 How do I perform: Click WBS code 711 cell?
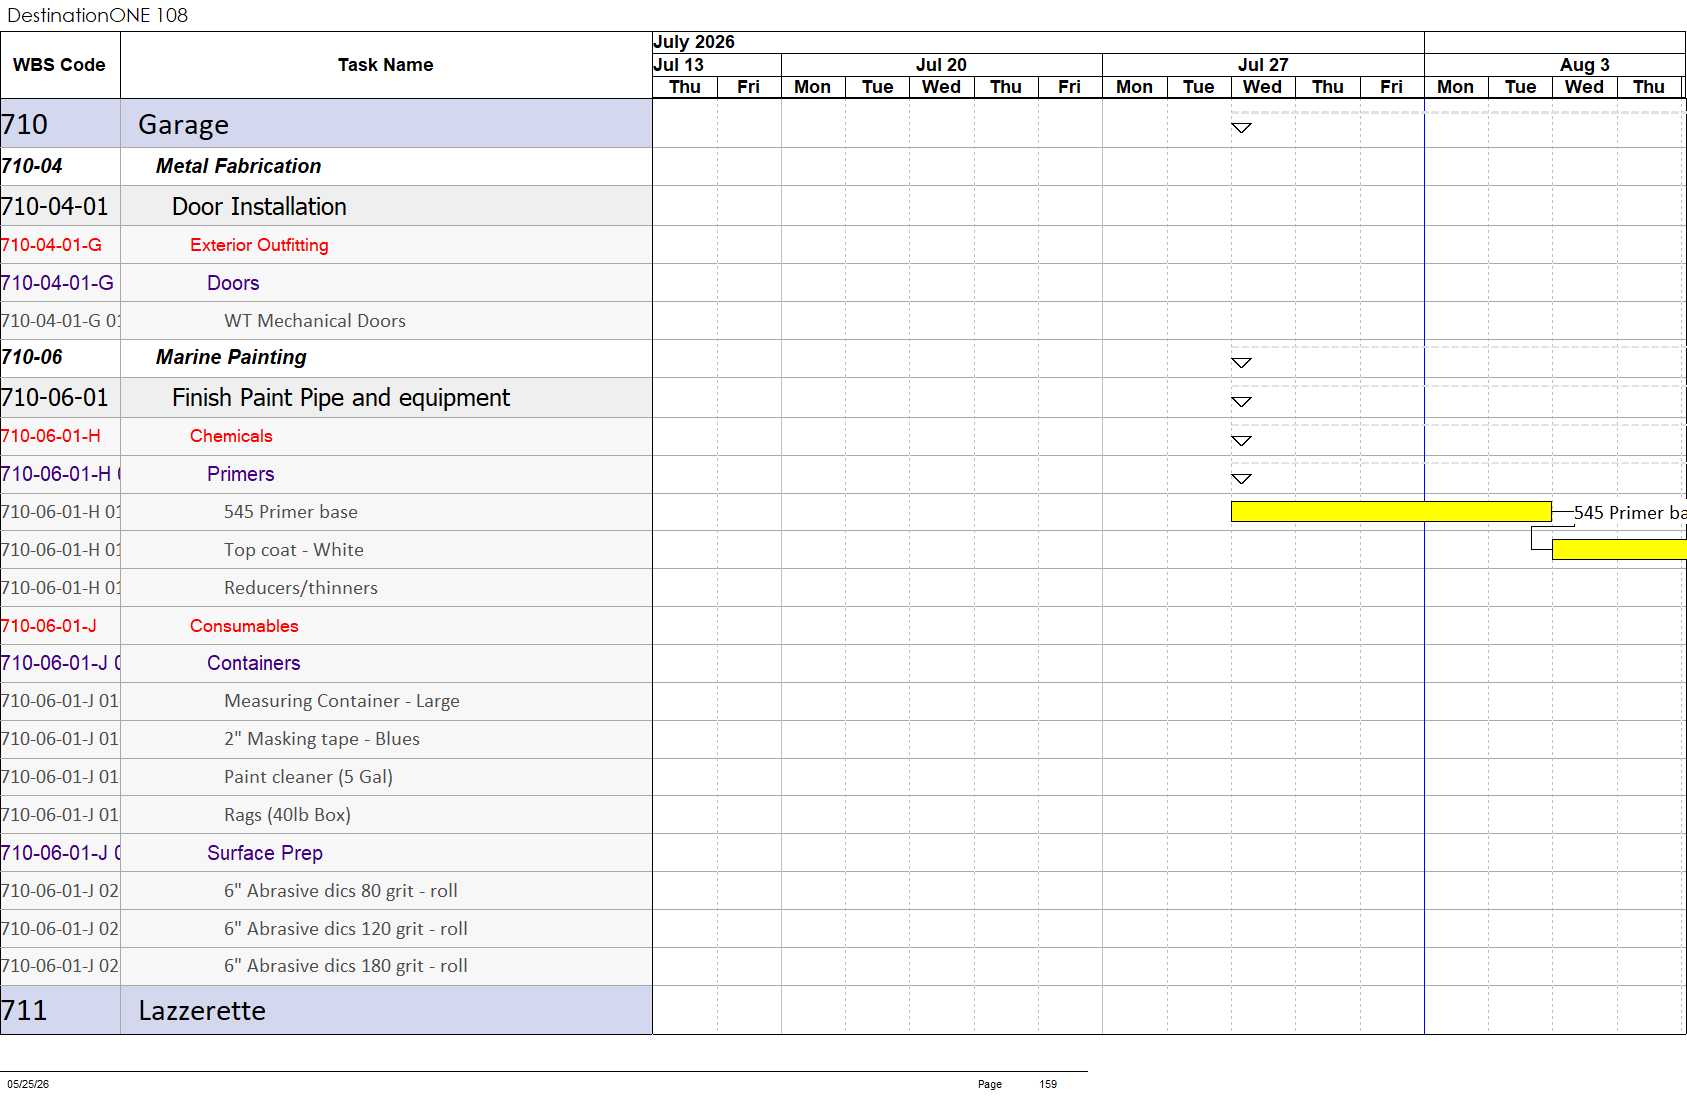click(x=60, y=1010)
